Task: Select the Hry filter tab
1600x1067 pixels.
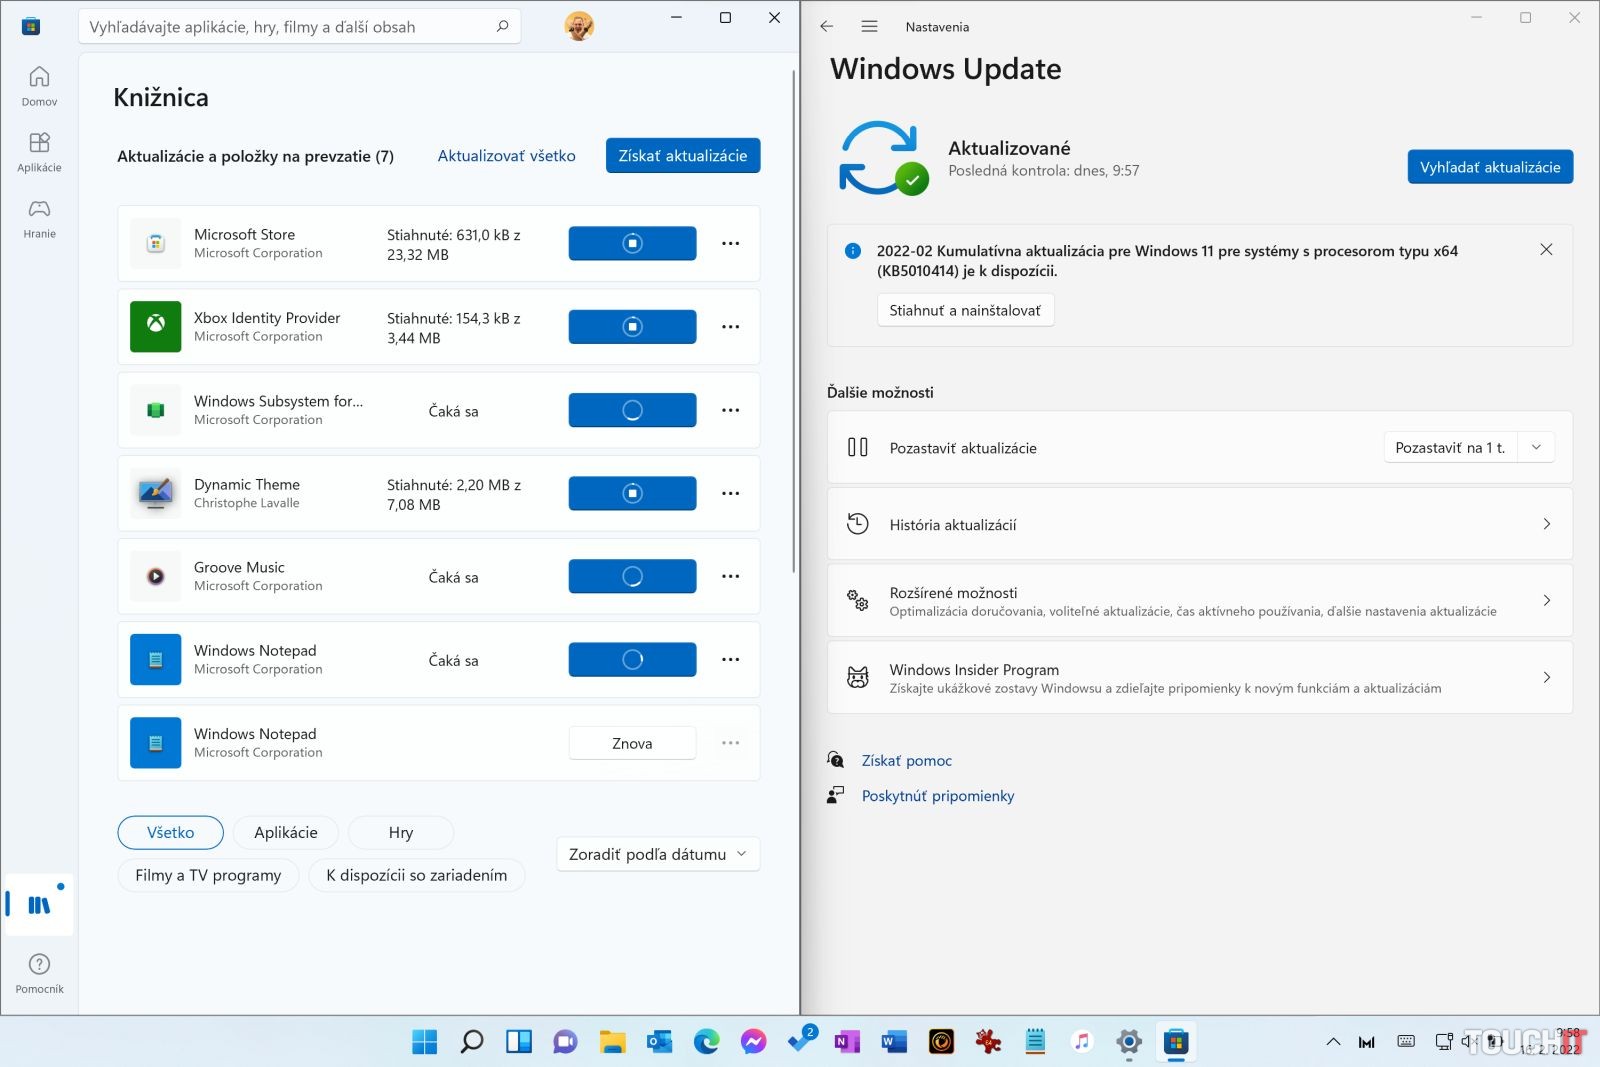Action: [x=400, y=832]
